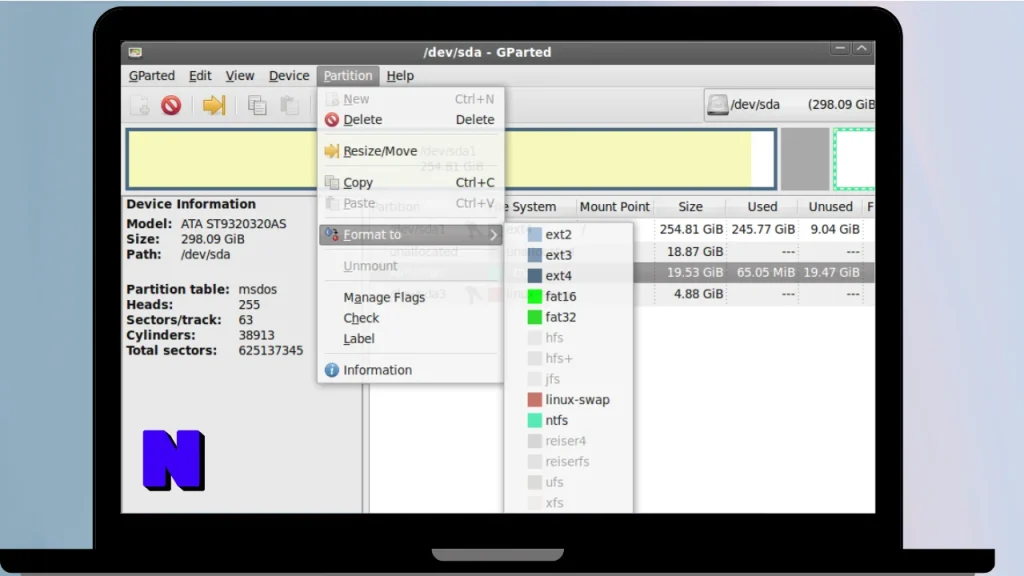This screenshot has width=1024, height=576.
Task: Choose Copy from the Partition menu
Action: (410, 182)
